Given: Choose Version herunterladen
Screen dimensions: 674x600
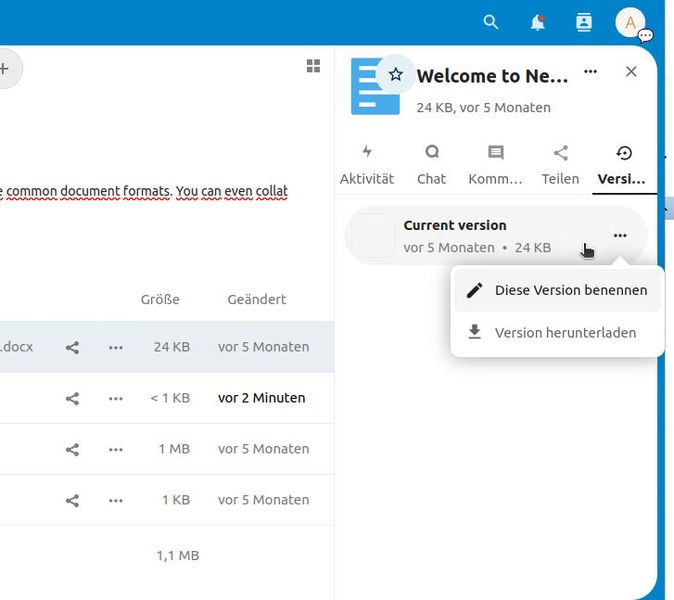Looking at the screenshot, I should tap(557, 332).
